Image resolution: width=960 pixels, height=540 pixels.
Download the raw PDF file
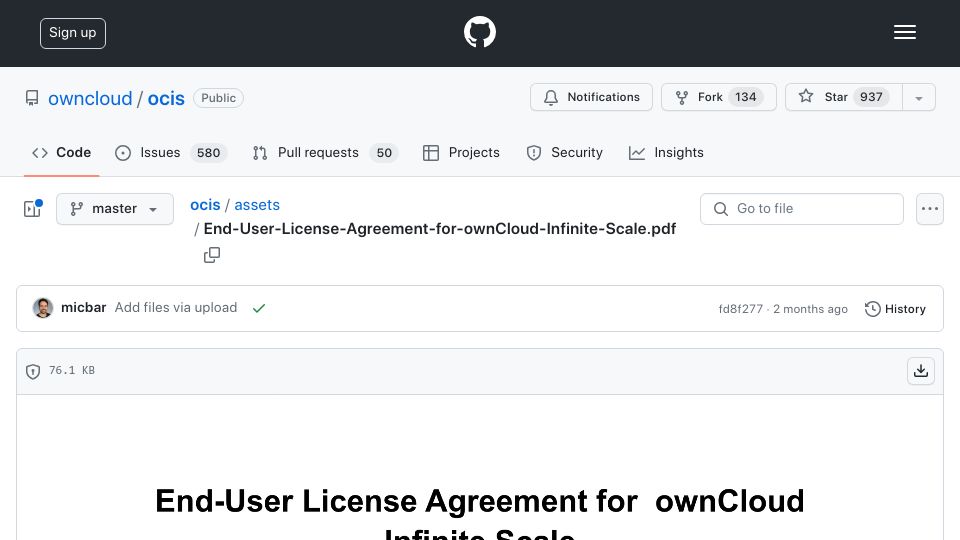[920, 371]
